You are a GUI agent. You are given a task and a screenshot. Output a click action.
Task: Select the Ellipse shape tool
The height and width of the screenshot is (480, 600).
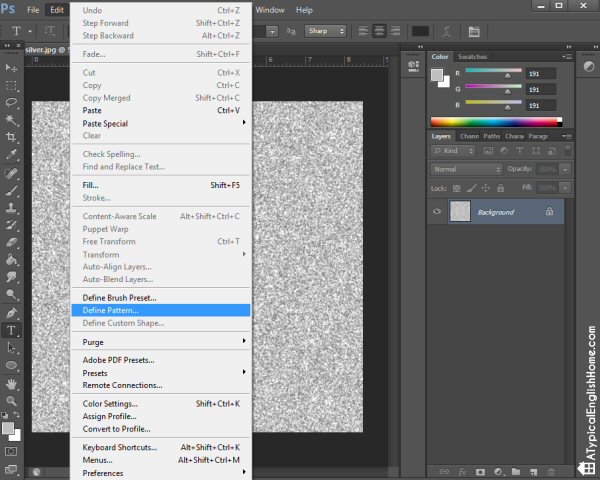11,365
